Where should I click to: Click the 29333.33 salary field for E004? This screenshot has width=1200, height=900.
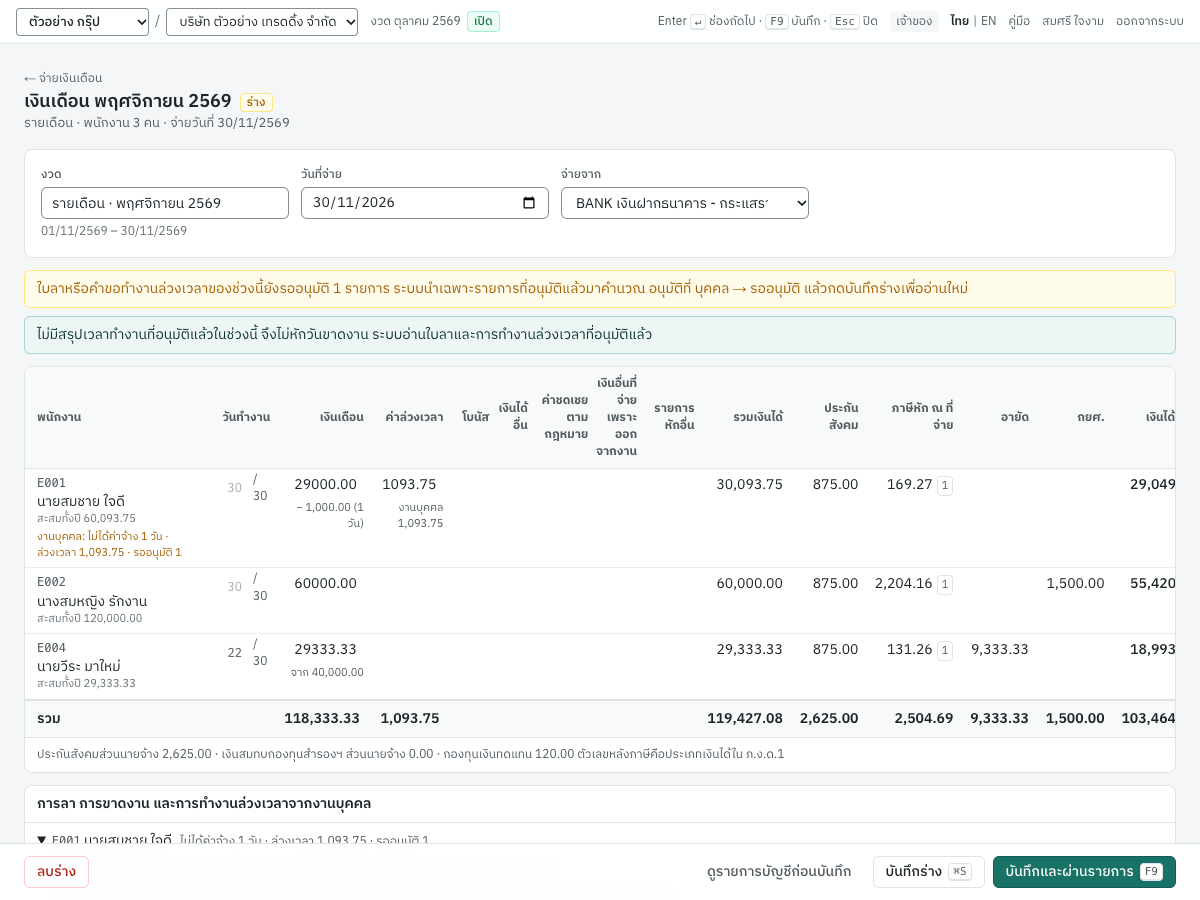pos(325,649)
